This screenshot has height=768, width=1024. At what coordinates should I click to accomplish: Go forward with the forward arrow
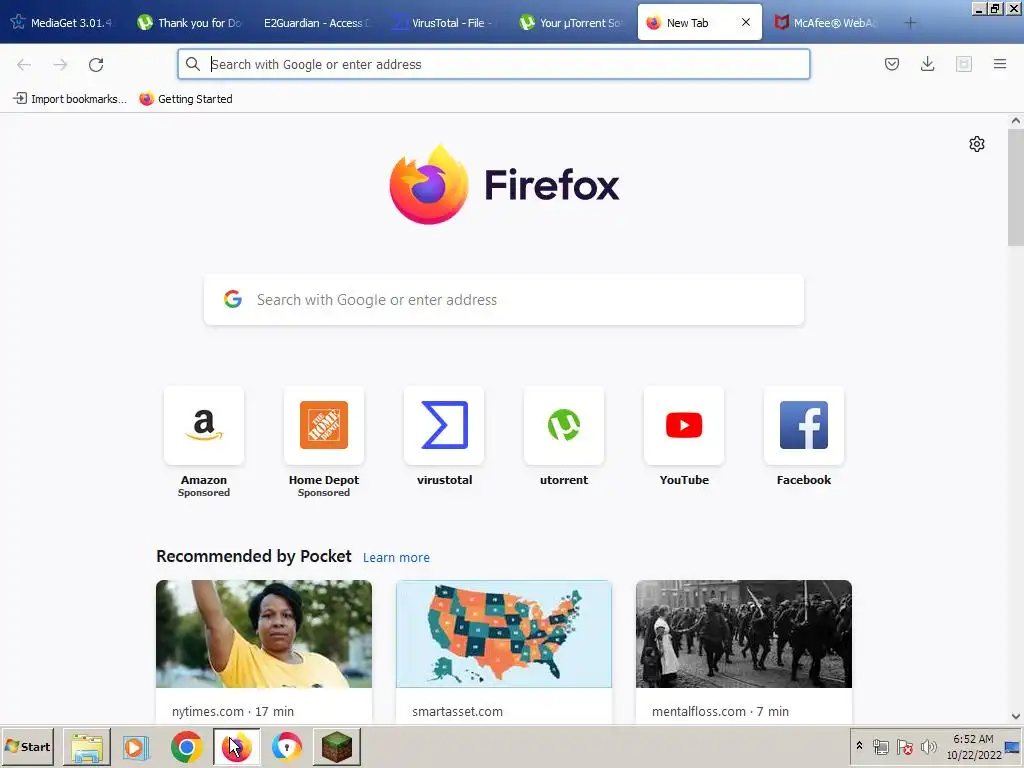tap(60, 64)
